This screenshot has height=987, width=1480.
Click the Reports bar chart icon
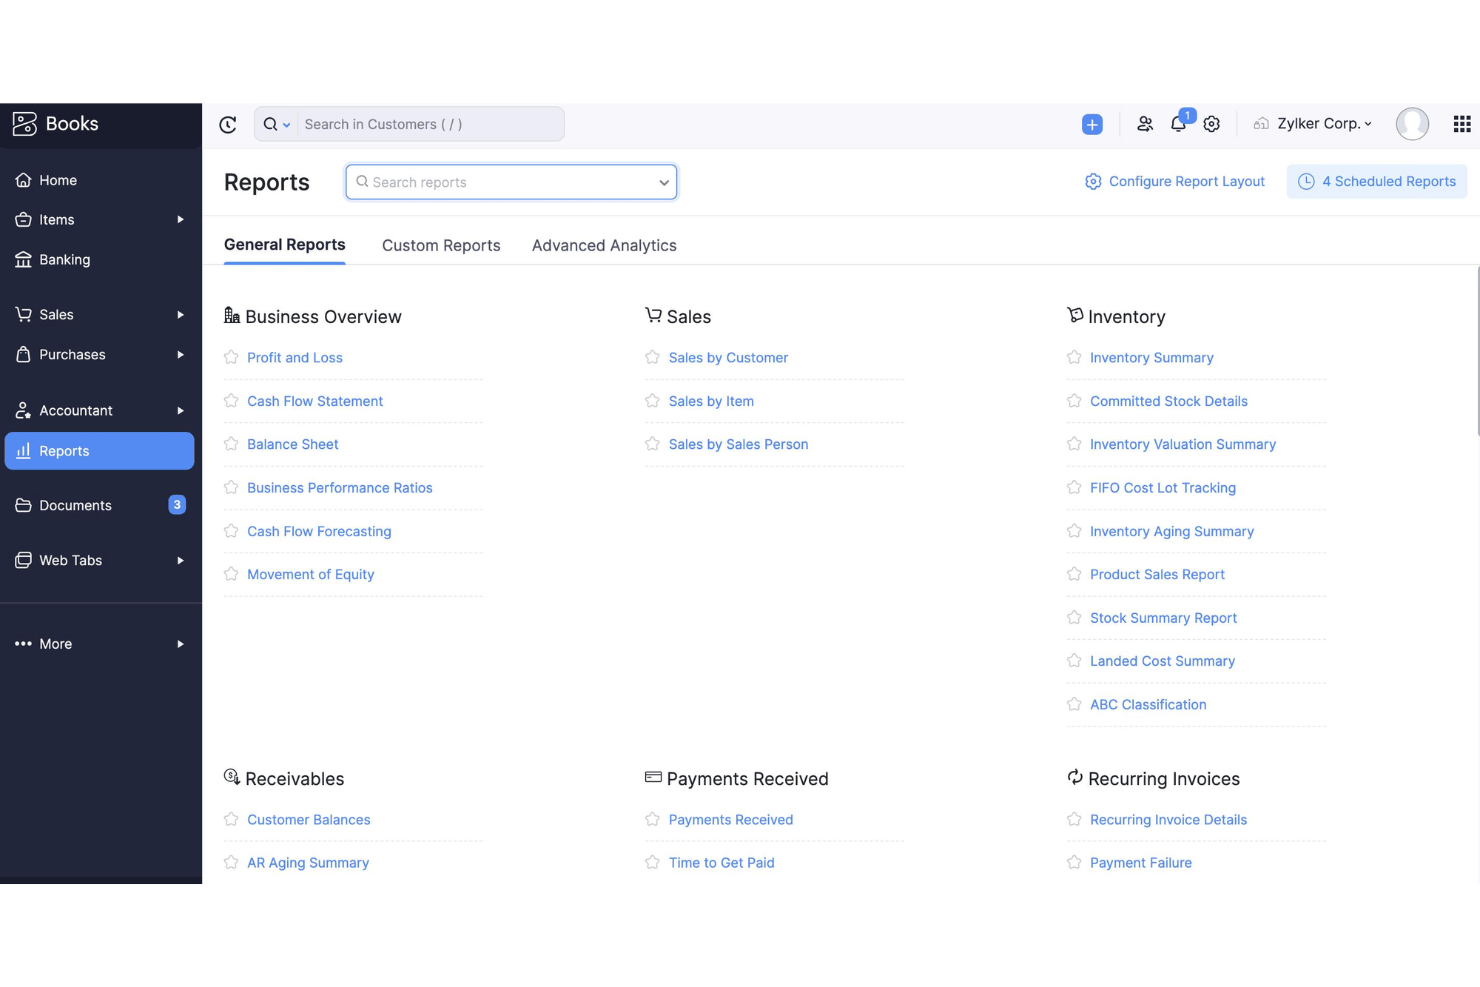pyautogui.click(x=23, y=451)
